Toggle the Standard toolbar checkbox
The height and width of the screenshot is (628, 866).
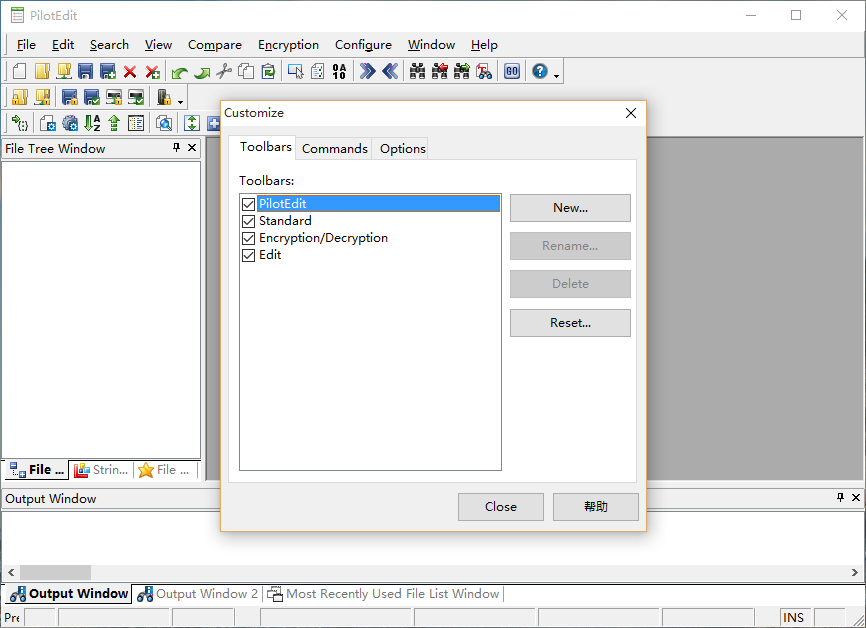pyautogui.click(x=248, y=221)
